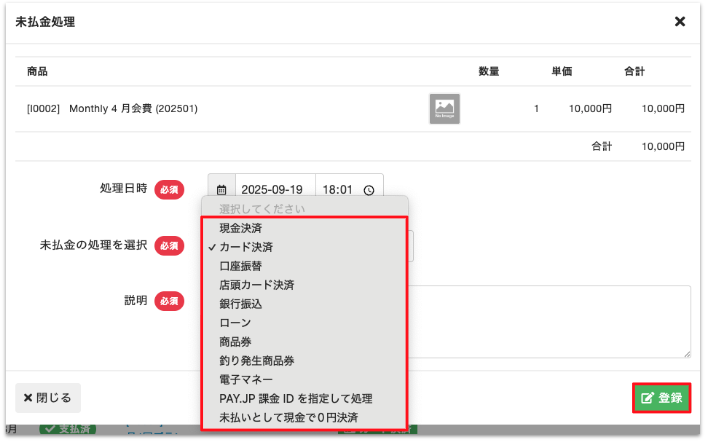Image resolution: width=708 pixels, height=444 pixels.
Task: Close the 未払金処理 dialog with X
Action: tap(680, 21)
